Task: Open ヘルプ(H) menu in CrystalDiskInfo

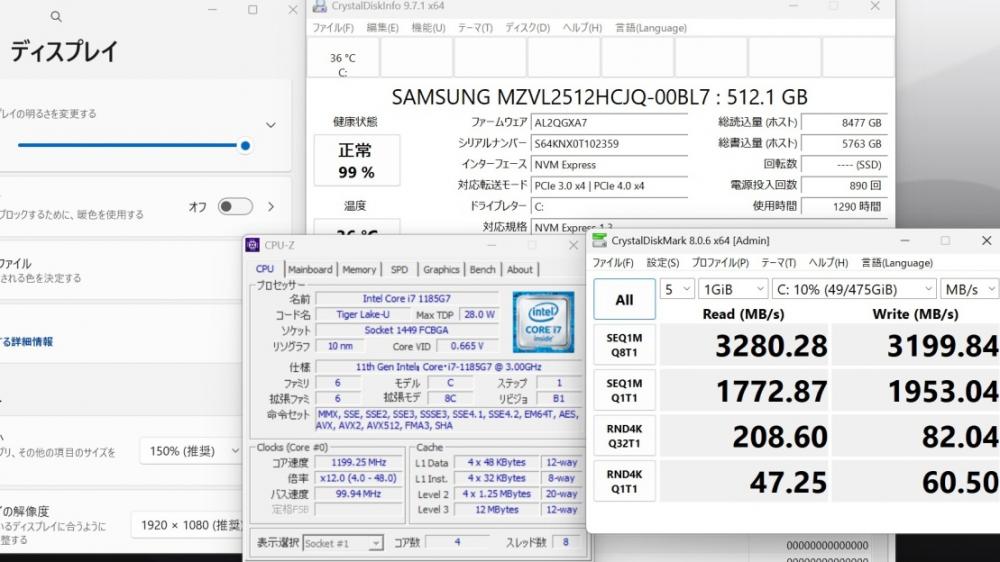Action: (582, 28)
